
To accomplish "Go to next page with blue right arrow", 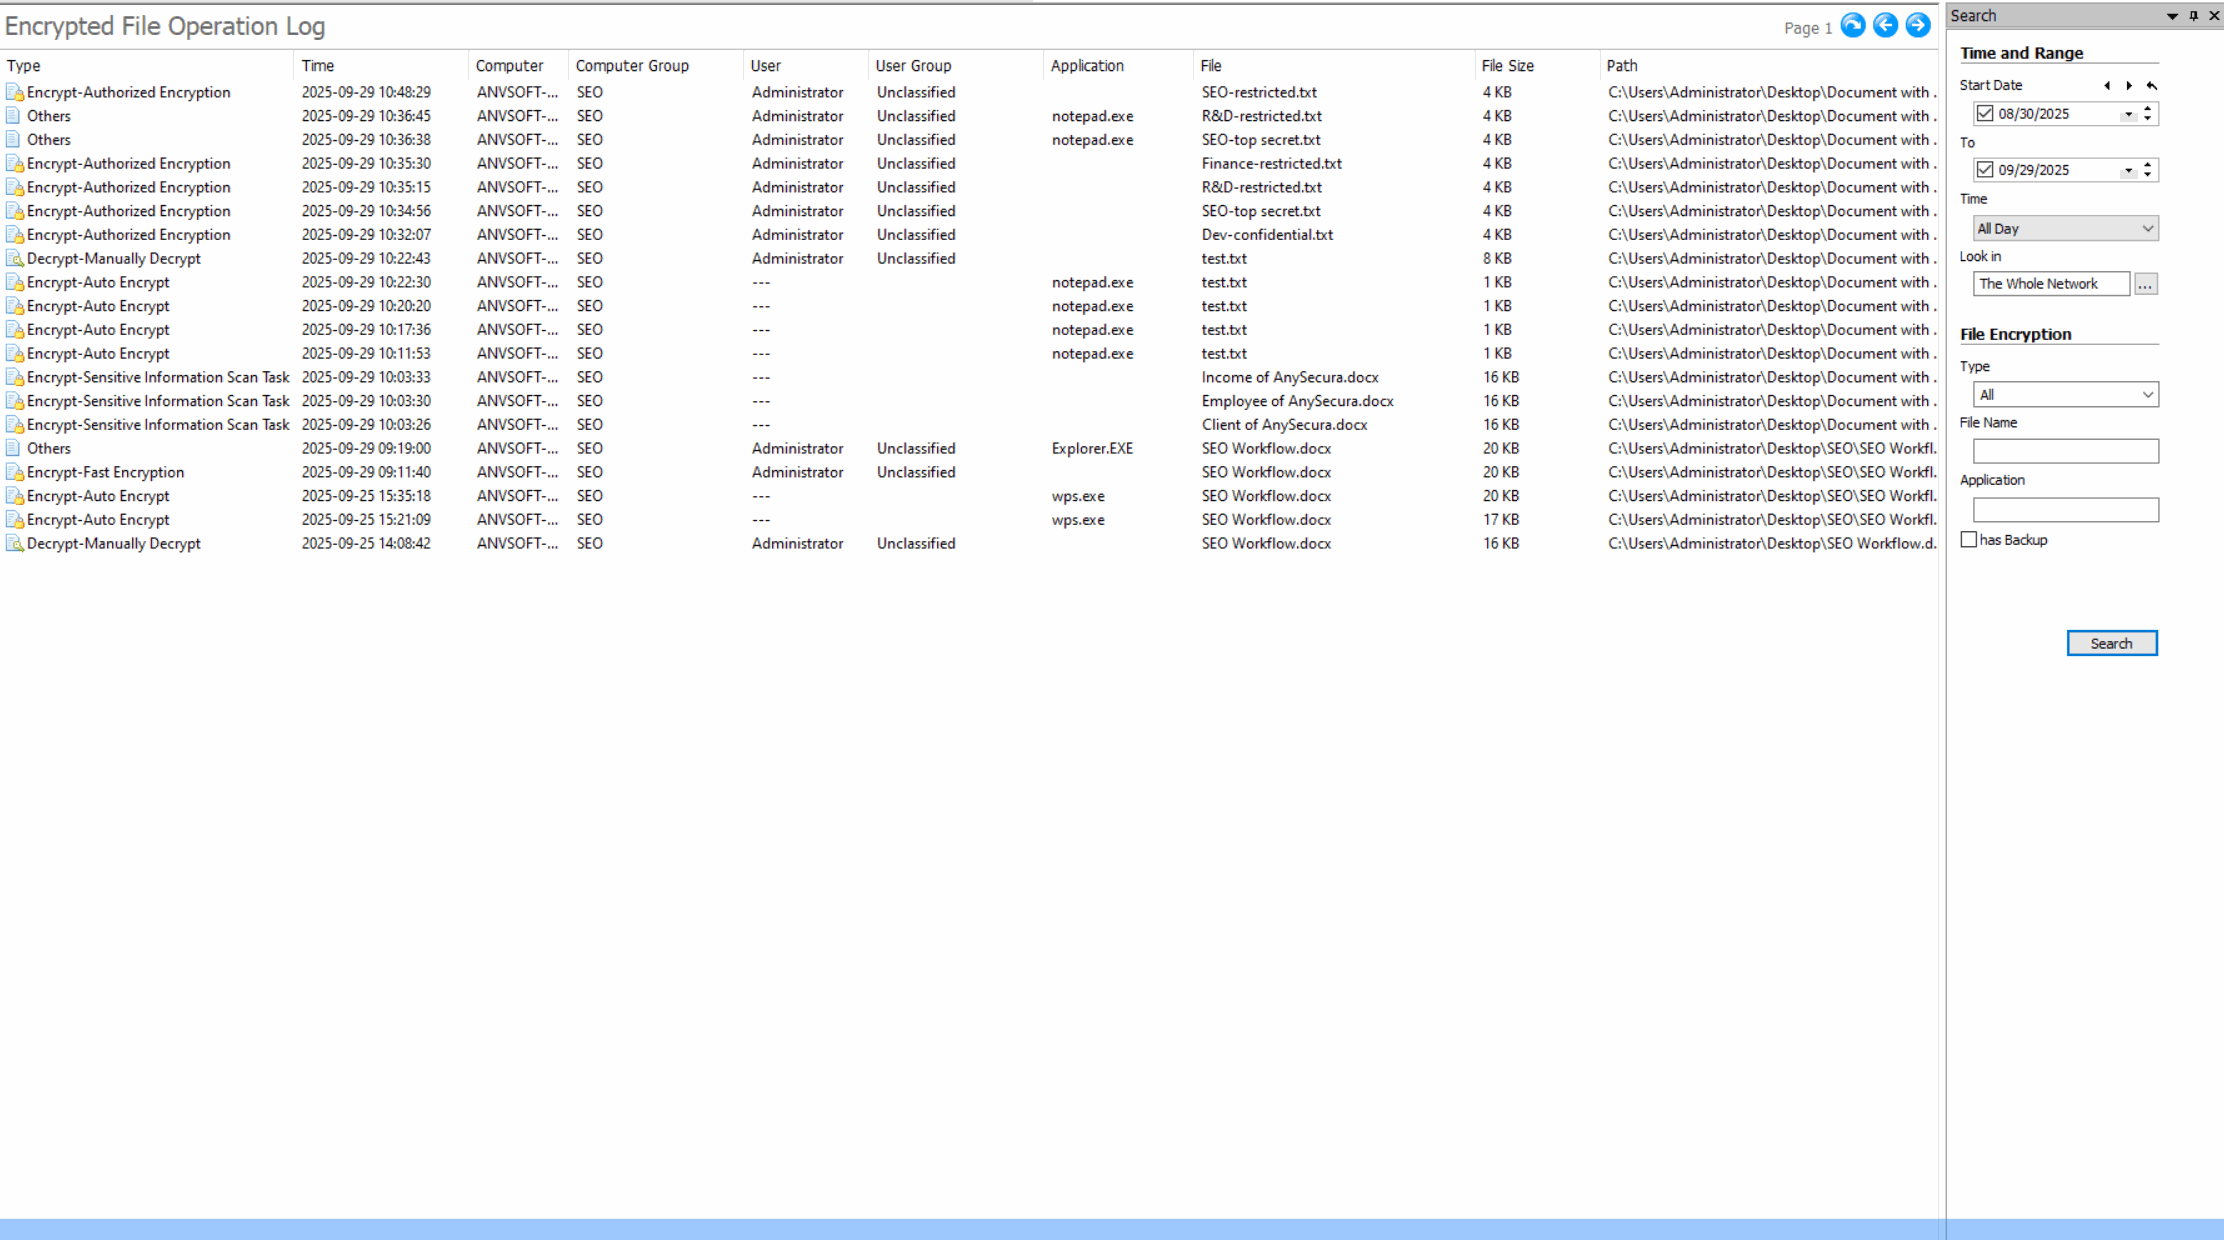I will 1917,25.
